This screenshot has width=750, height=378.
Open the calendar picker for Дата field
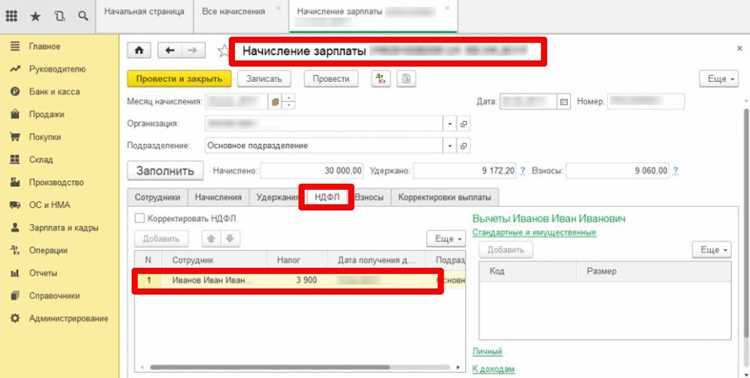coord(563,101)
